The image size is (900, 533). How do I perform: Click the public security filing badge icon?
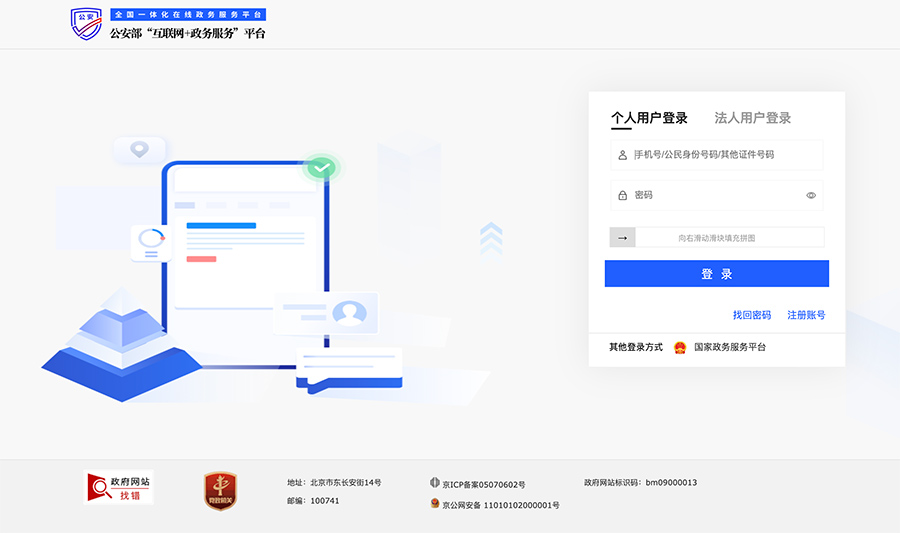pyautogui.click(x=435, y=504)
